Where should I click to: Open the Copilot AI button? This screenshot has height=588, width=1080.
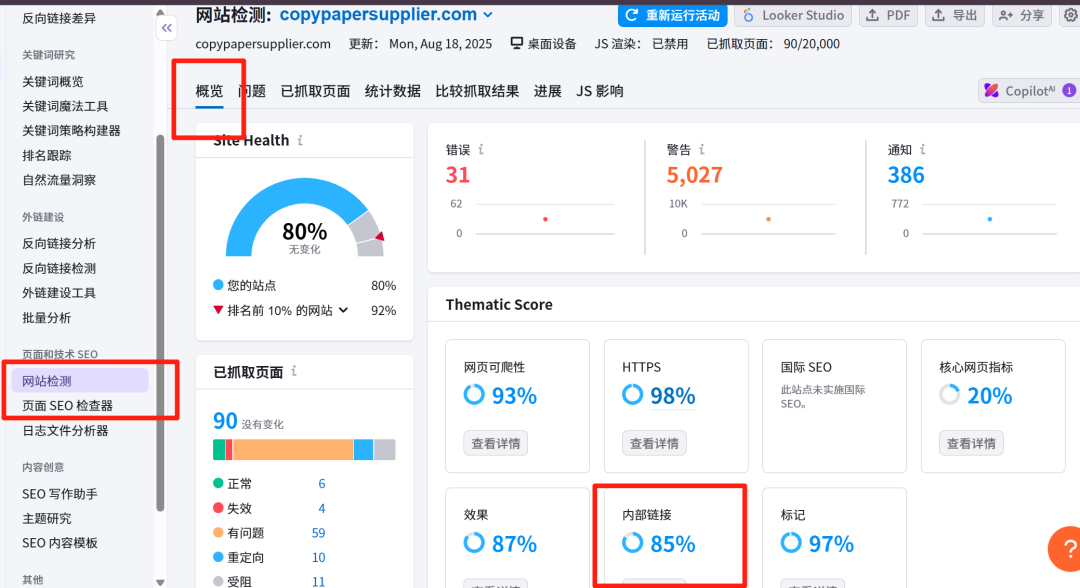pos(1029,91)
